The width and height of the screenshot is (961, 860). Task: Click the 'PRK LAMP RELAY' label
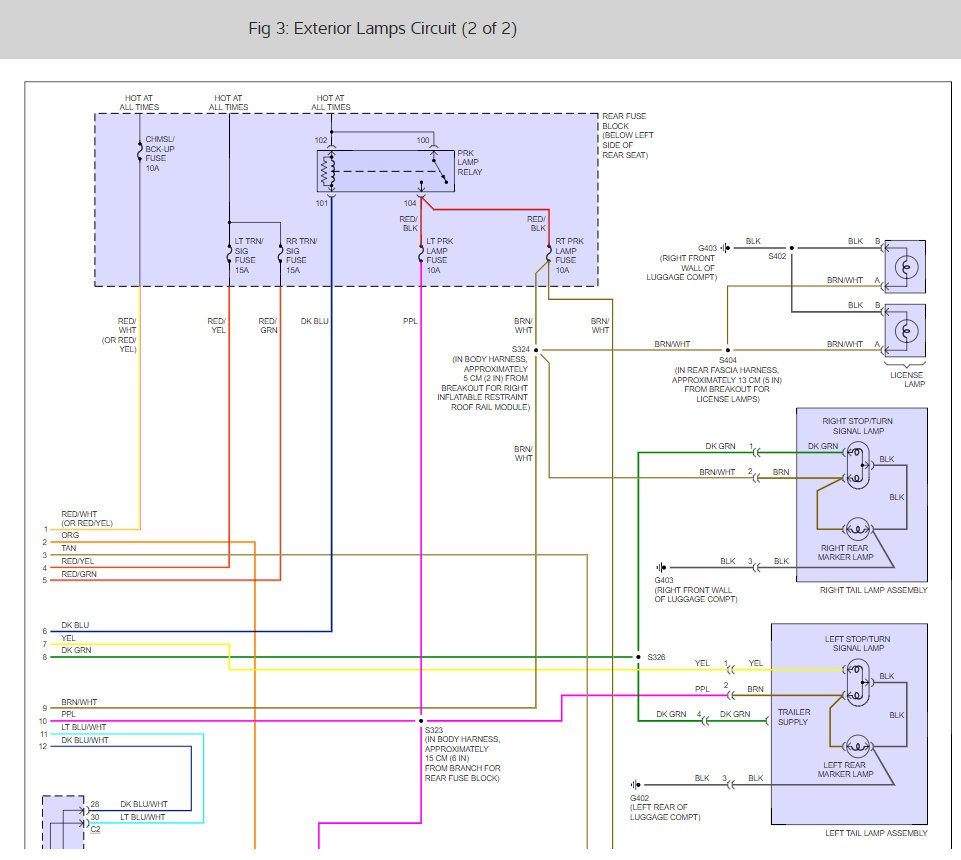coord(469,162)
